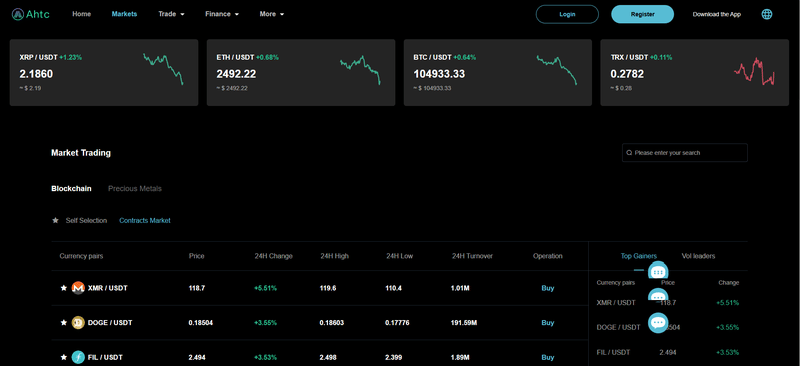800x366 pixels.
Task: Click XMR 24H high value 119.6
Action: tap(328, 288)
